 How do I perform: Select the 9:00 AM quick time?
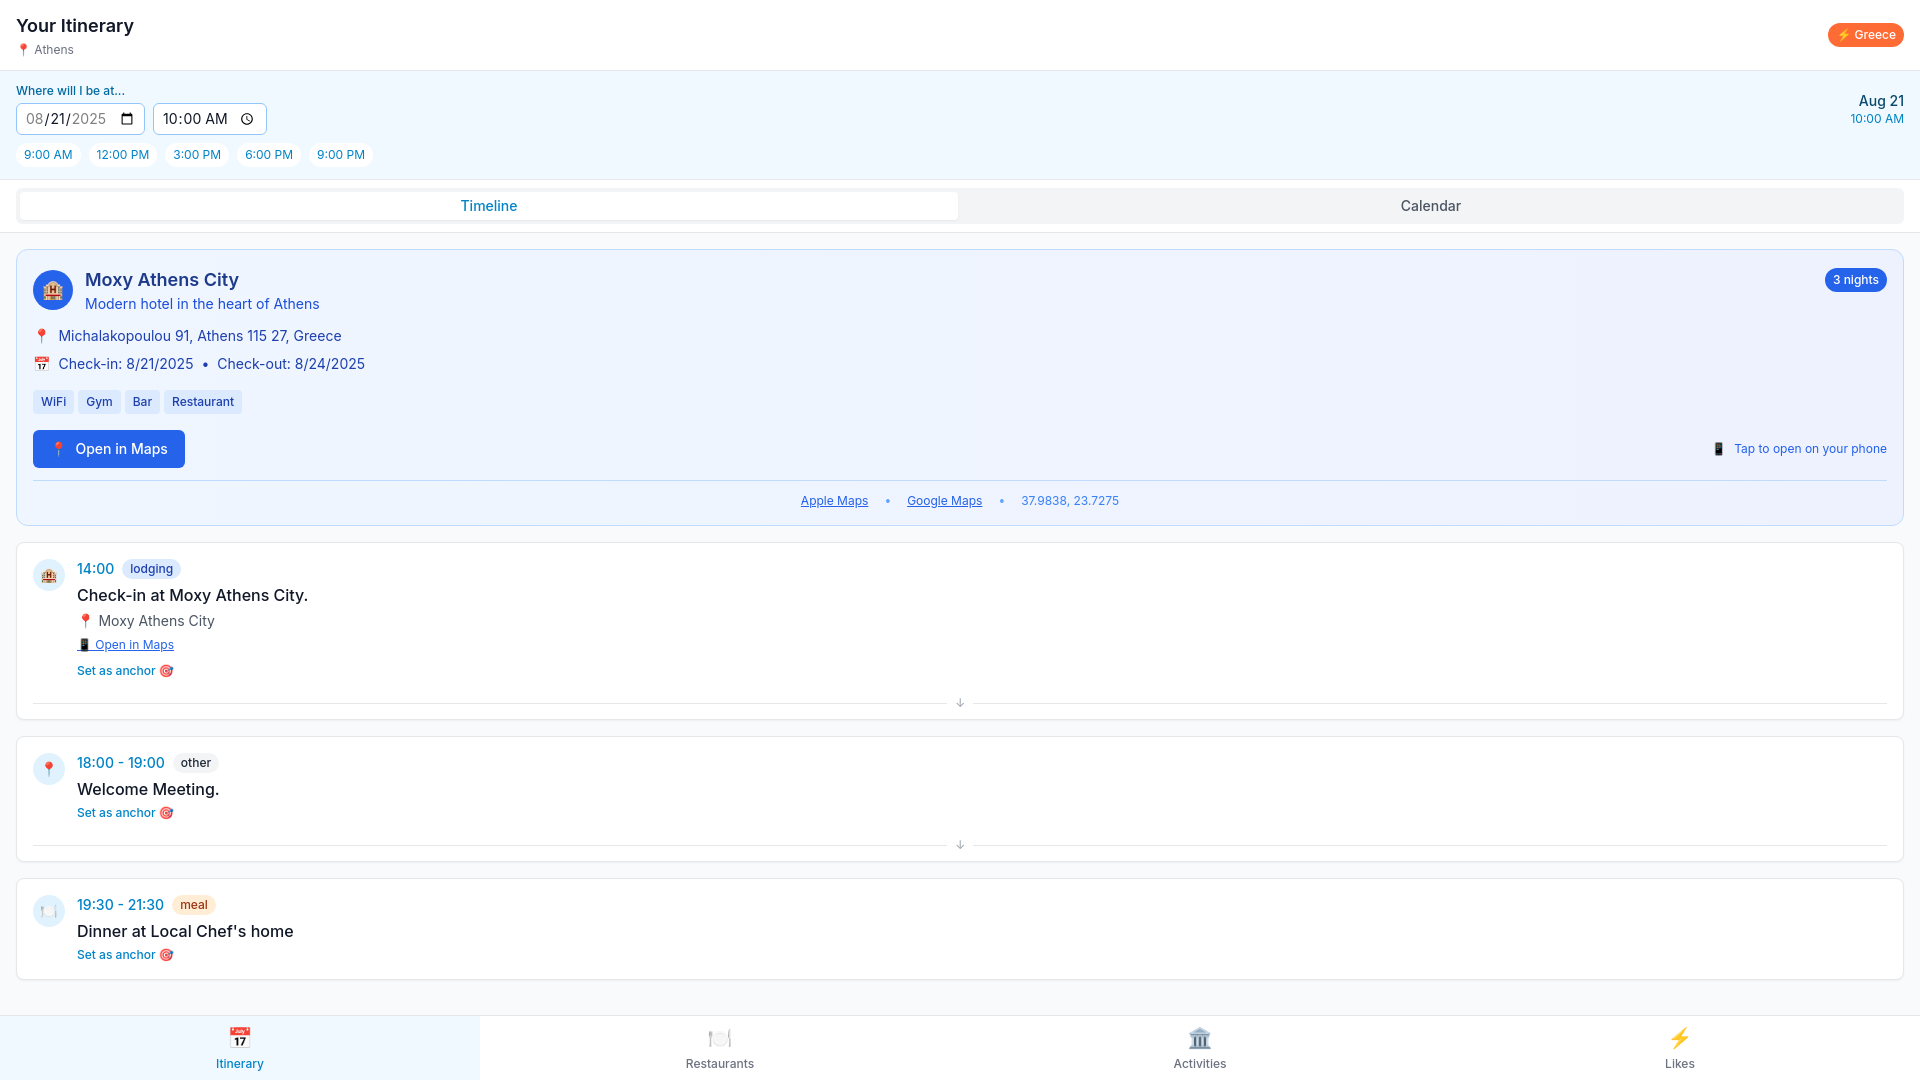coord(48,155)
